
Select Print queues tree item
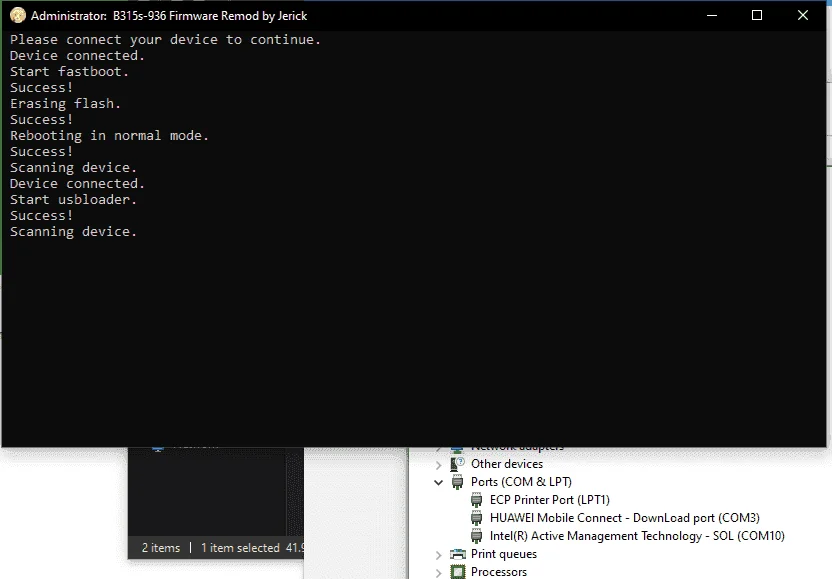coord(504,554)
